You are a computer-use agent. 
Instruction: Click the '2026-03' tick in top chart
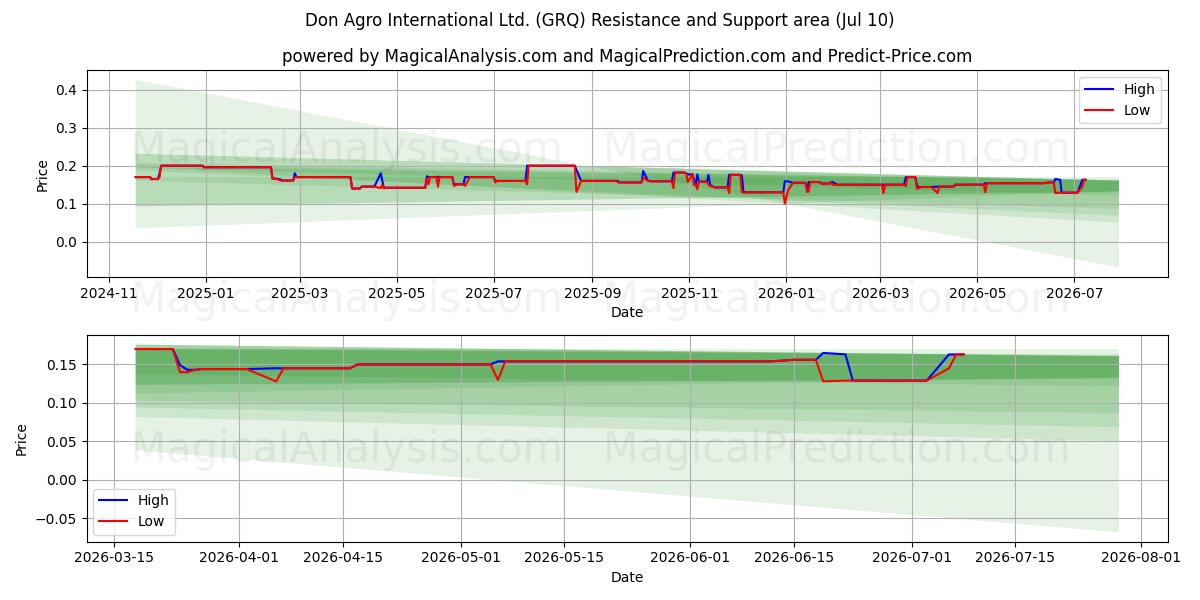pos(880,293)
